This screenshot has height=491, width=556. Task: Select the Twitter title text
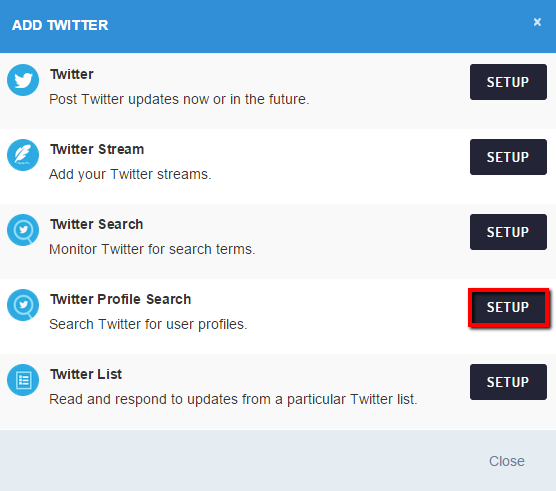(72, 74)
